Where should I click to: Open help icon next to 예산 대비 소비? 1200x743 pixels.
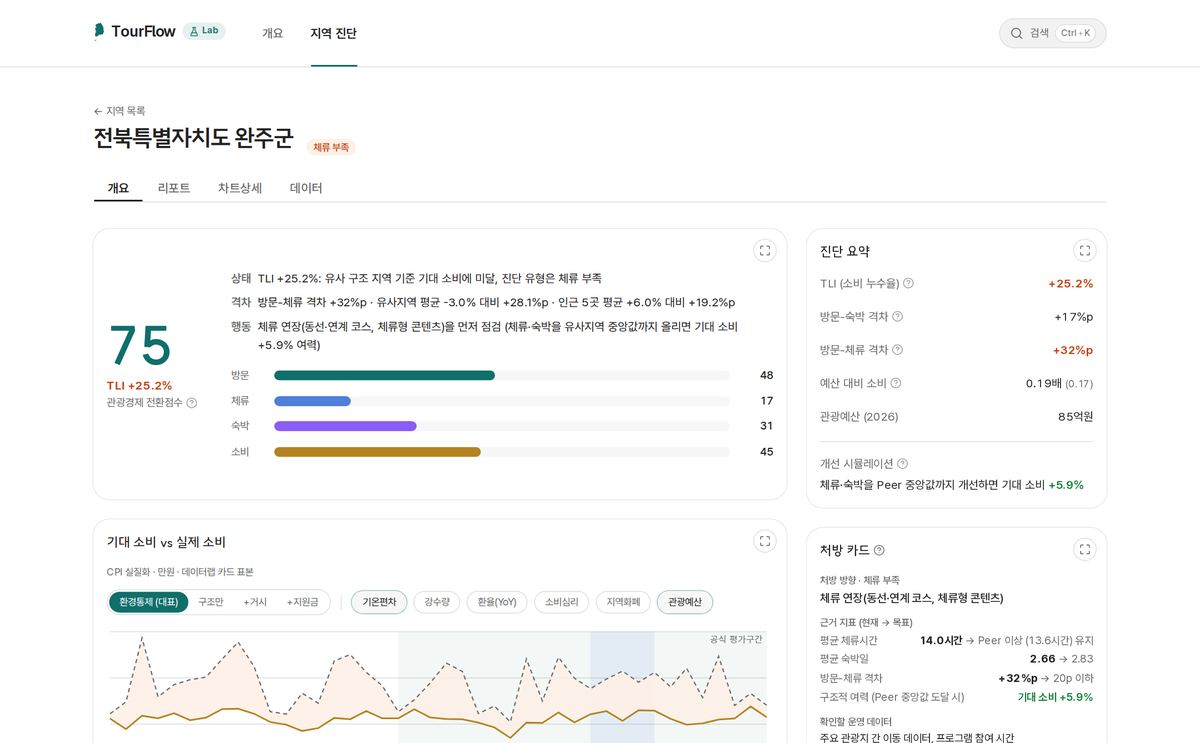[x=895, y=383]
